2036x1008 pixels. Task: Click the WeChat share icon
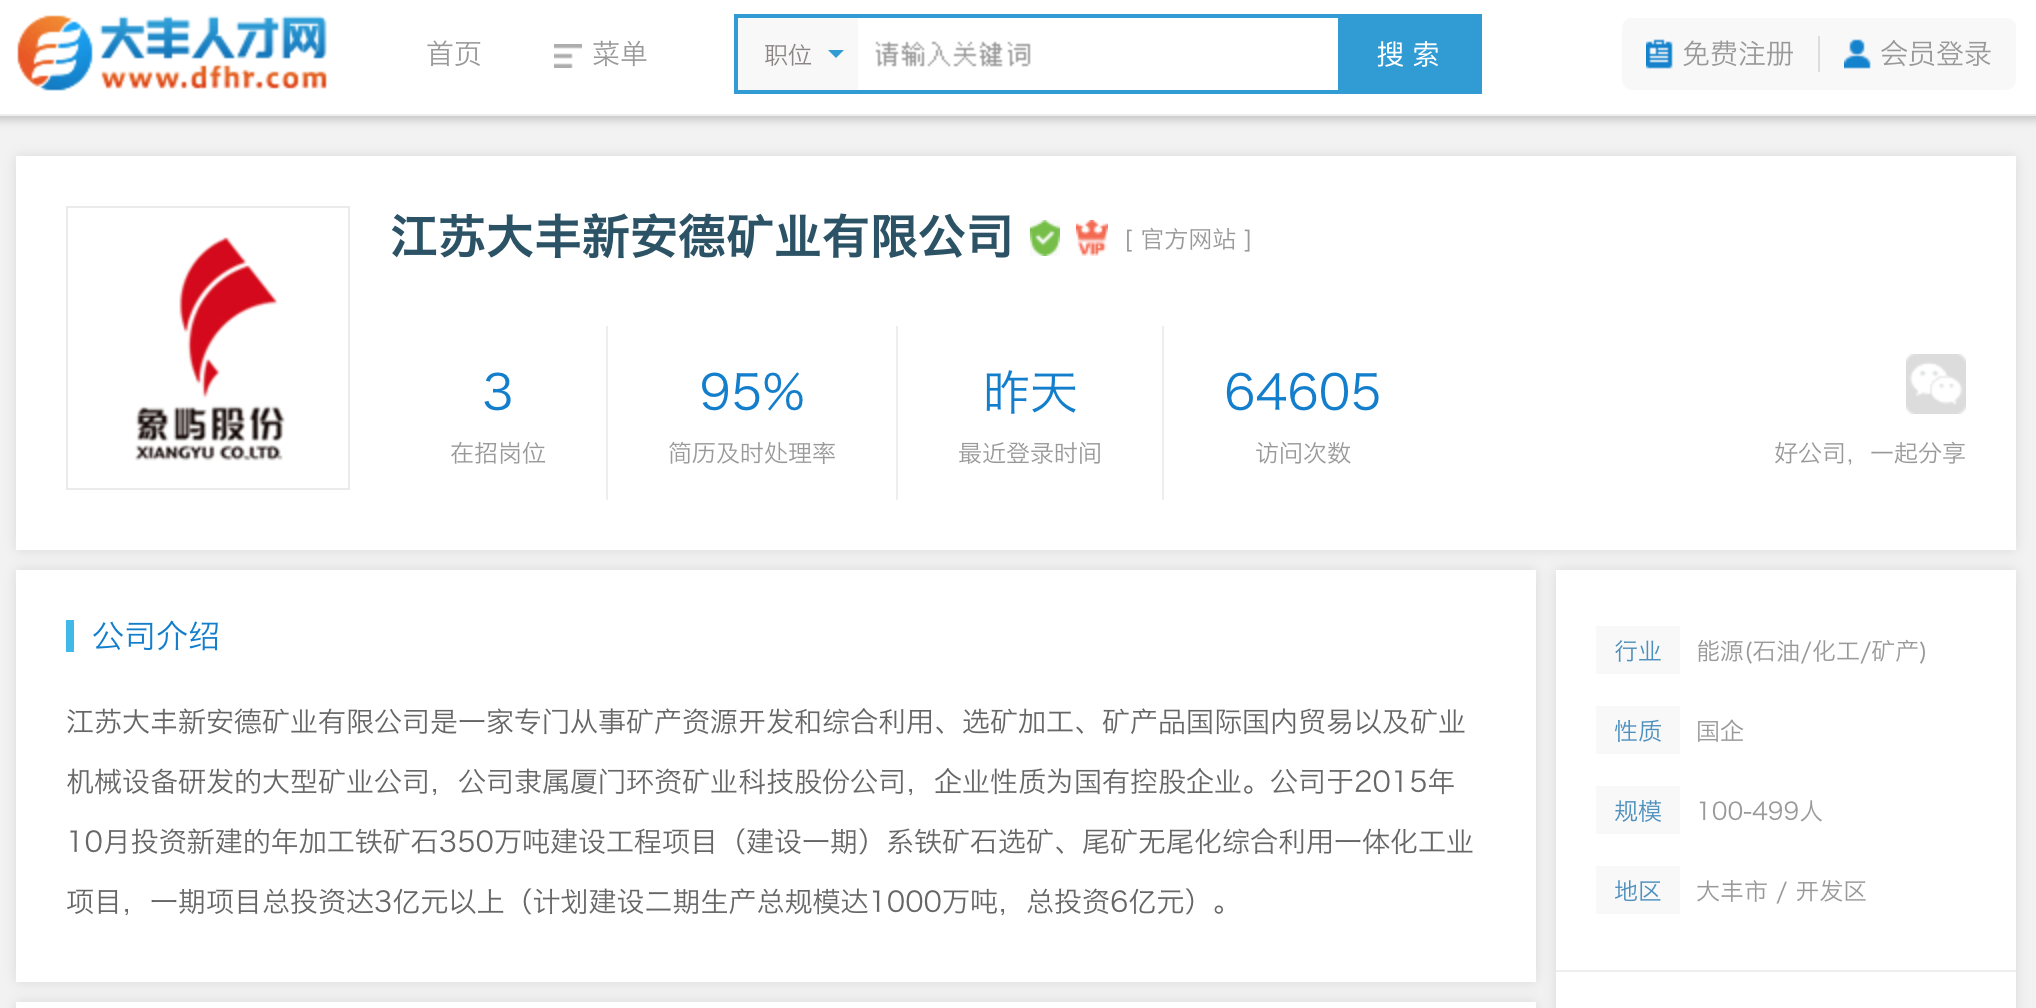tap(1935, 384)
